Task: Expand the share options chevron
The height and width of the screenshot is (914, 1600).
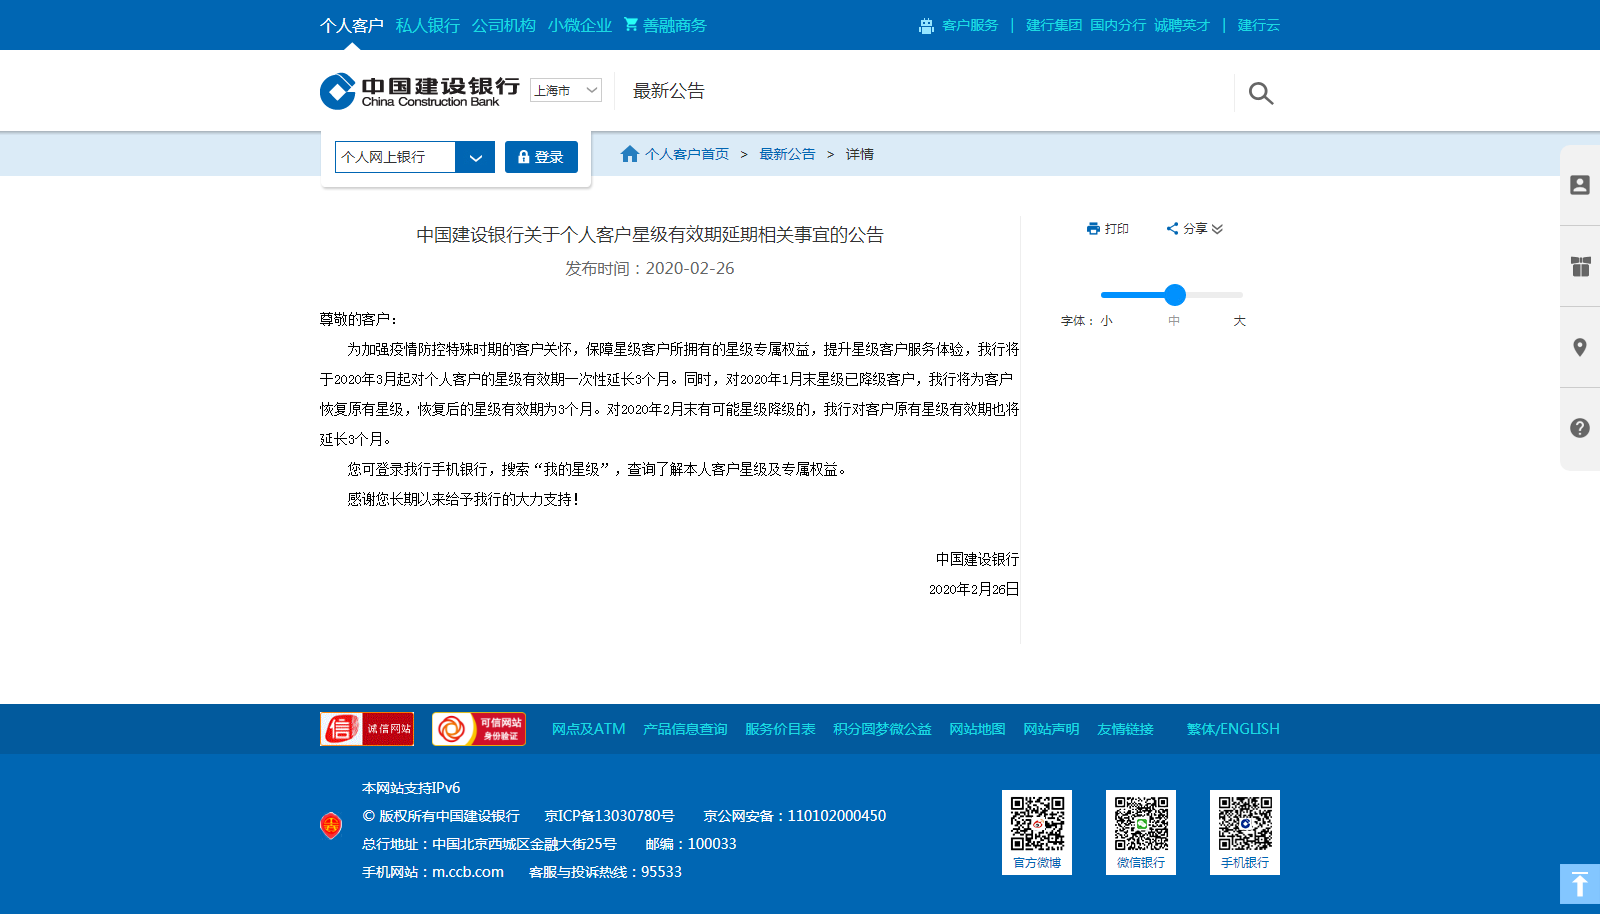Action: tap(1217, 229)
